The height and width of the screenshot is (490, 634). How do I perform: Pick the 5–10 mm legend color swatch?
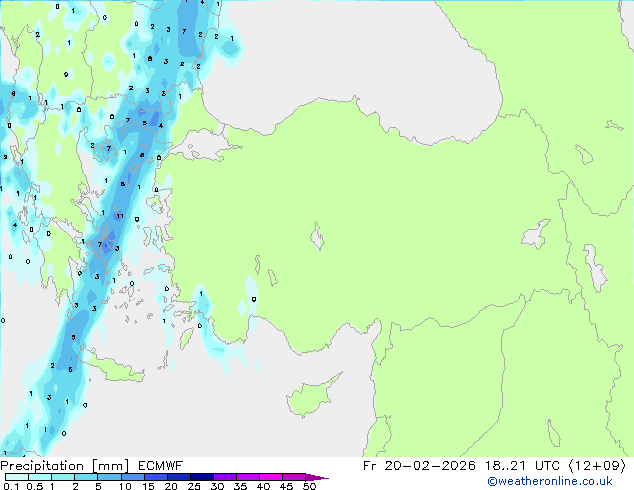coord(109,477)
